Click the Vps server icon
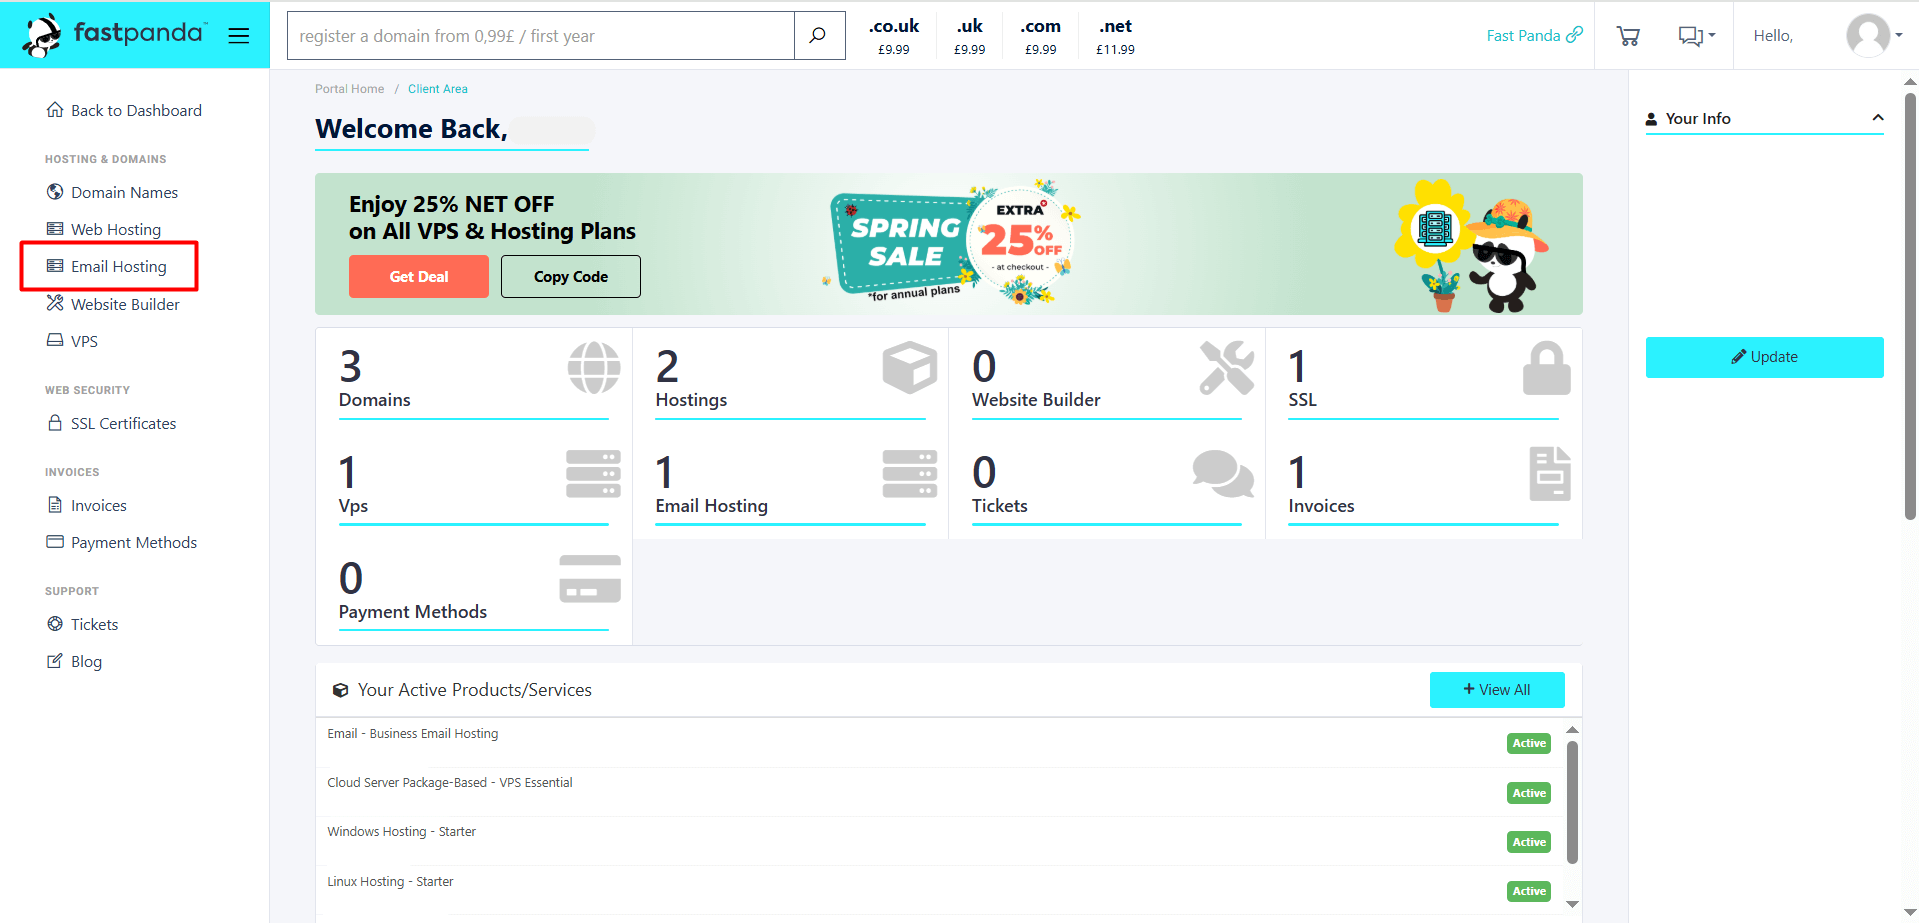This screenshot has width=1919, height=923. click(593, 474)
